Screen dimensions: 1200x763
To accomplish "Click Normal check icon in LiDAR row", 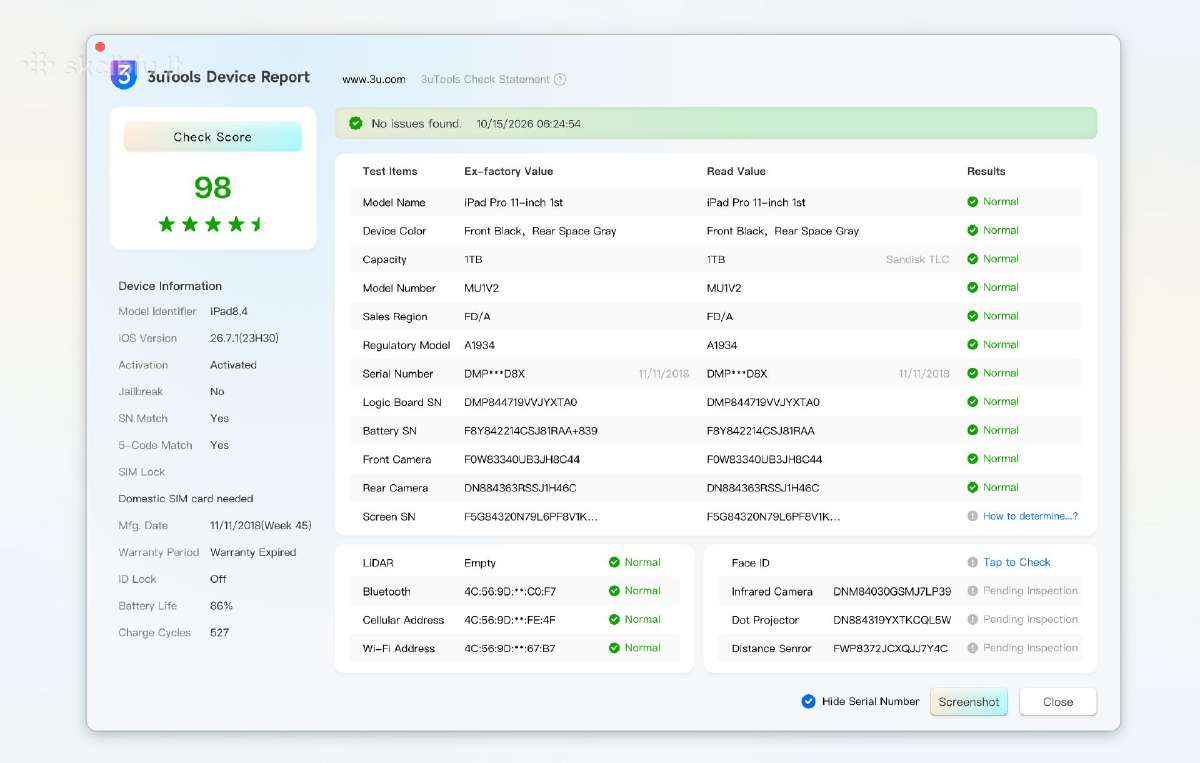I will (x=614, y=563).
